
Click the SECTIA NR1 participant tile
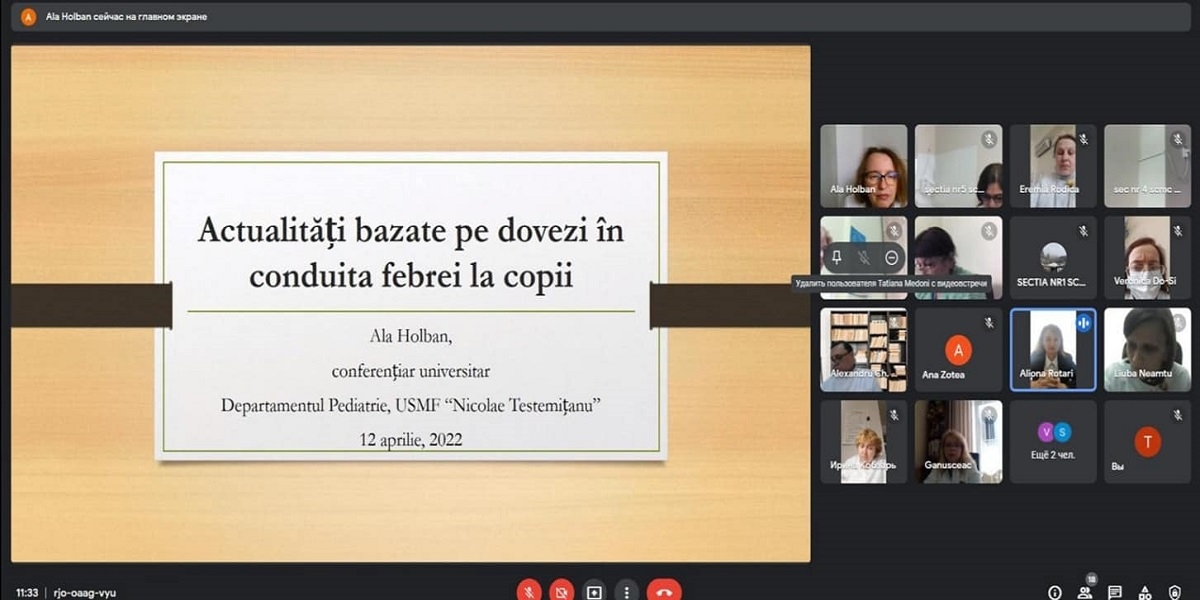1053,258
